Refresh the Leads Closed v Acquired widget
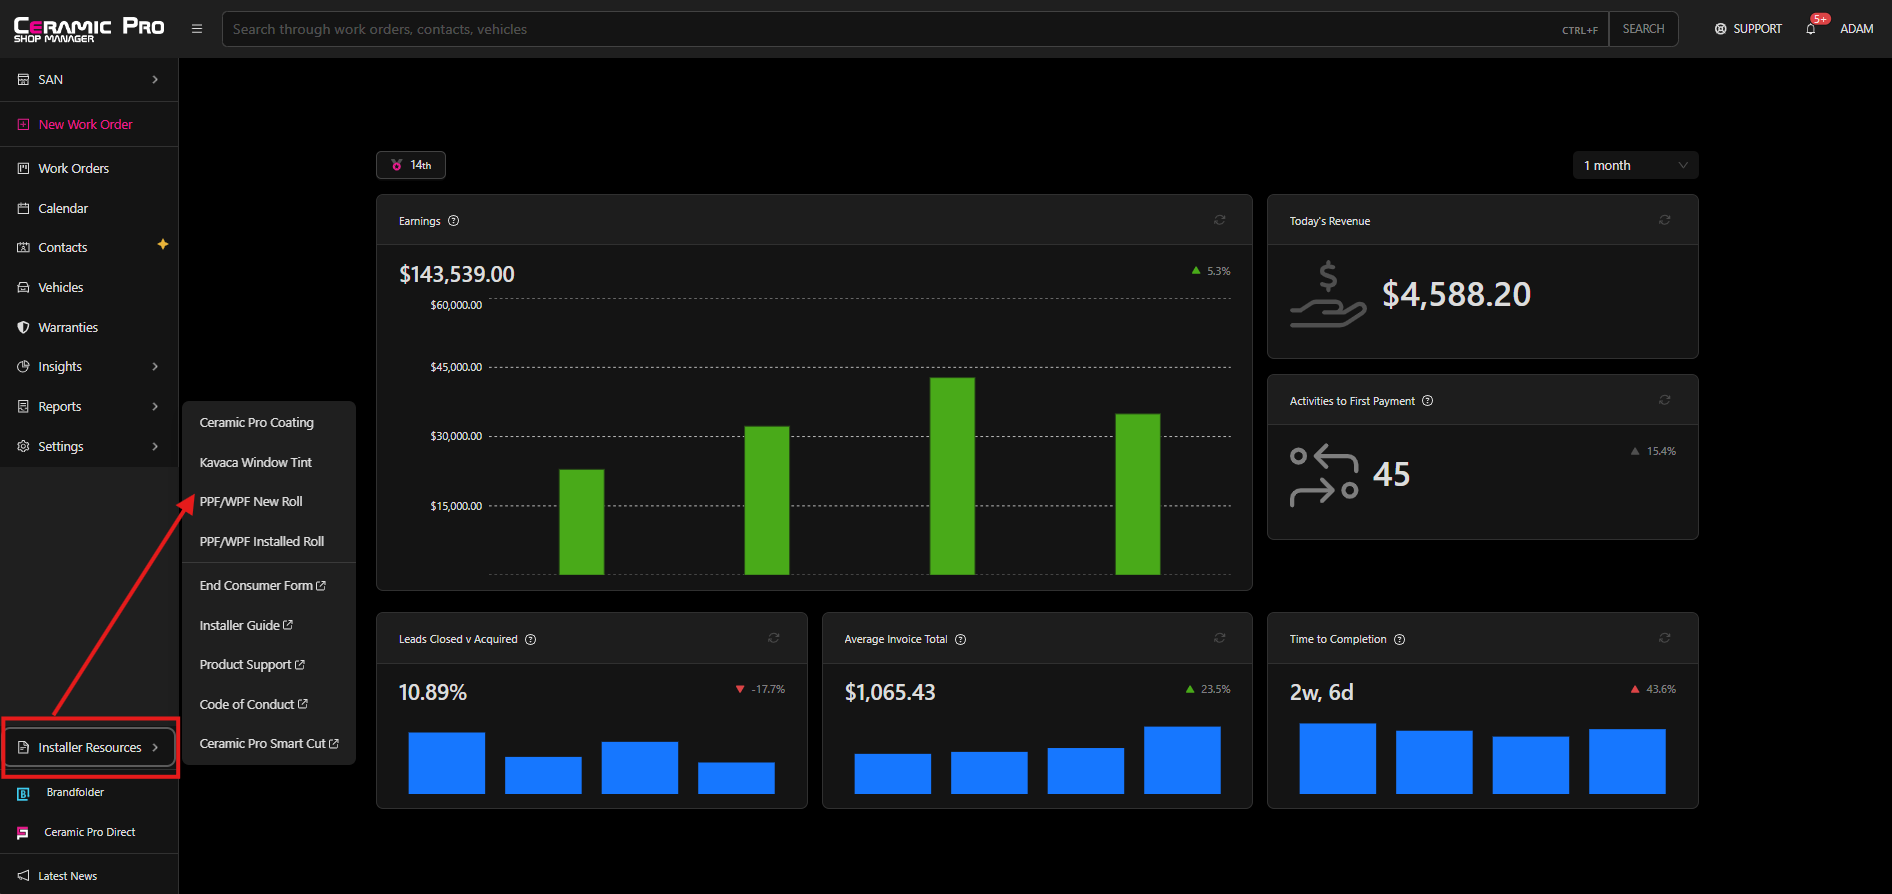 tap(773, 638)
